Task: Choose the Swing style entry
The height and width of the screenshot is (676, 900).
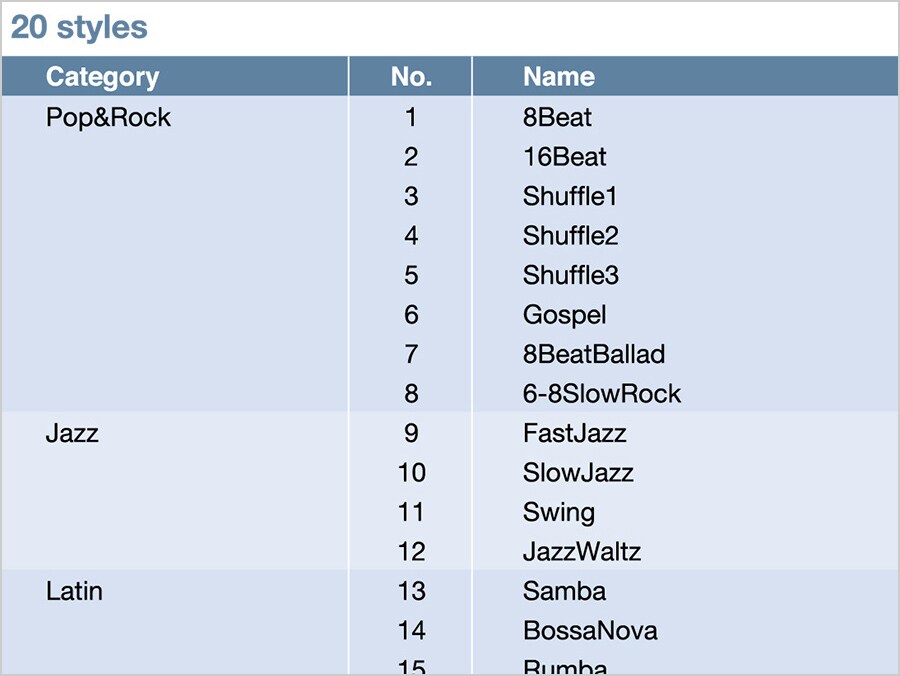Action: tap(558, 512)
